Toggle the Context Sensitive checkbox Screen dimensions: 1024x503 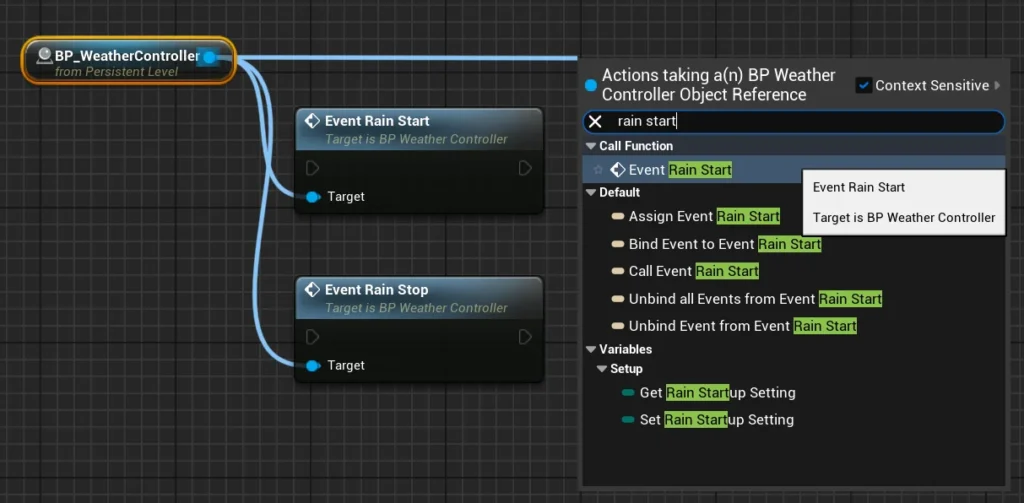click(x=864, y=86)
